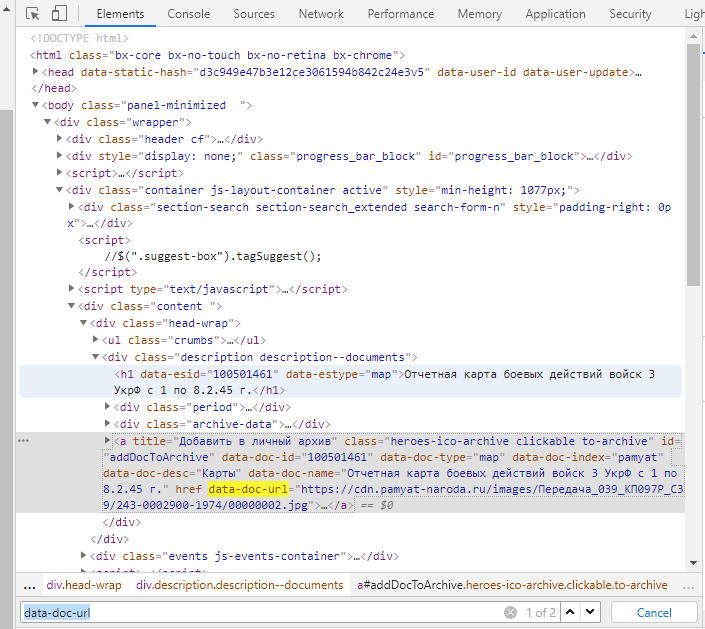Screen dimensions: 705x629
Task: Open the Application tab
Action: coord(555,14)
